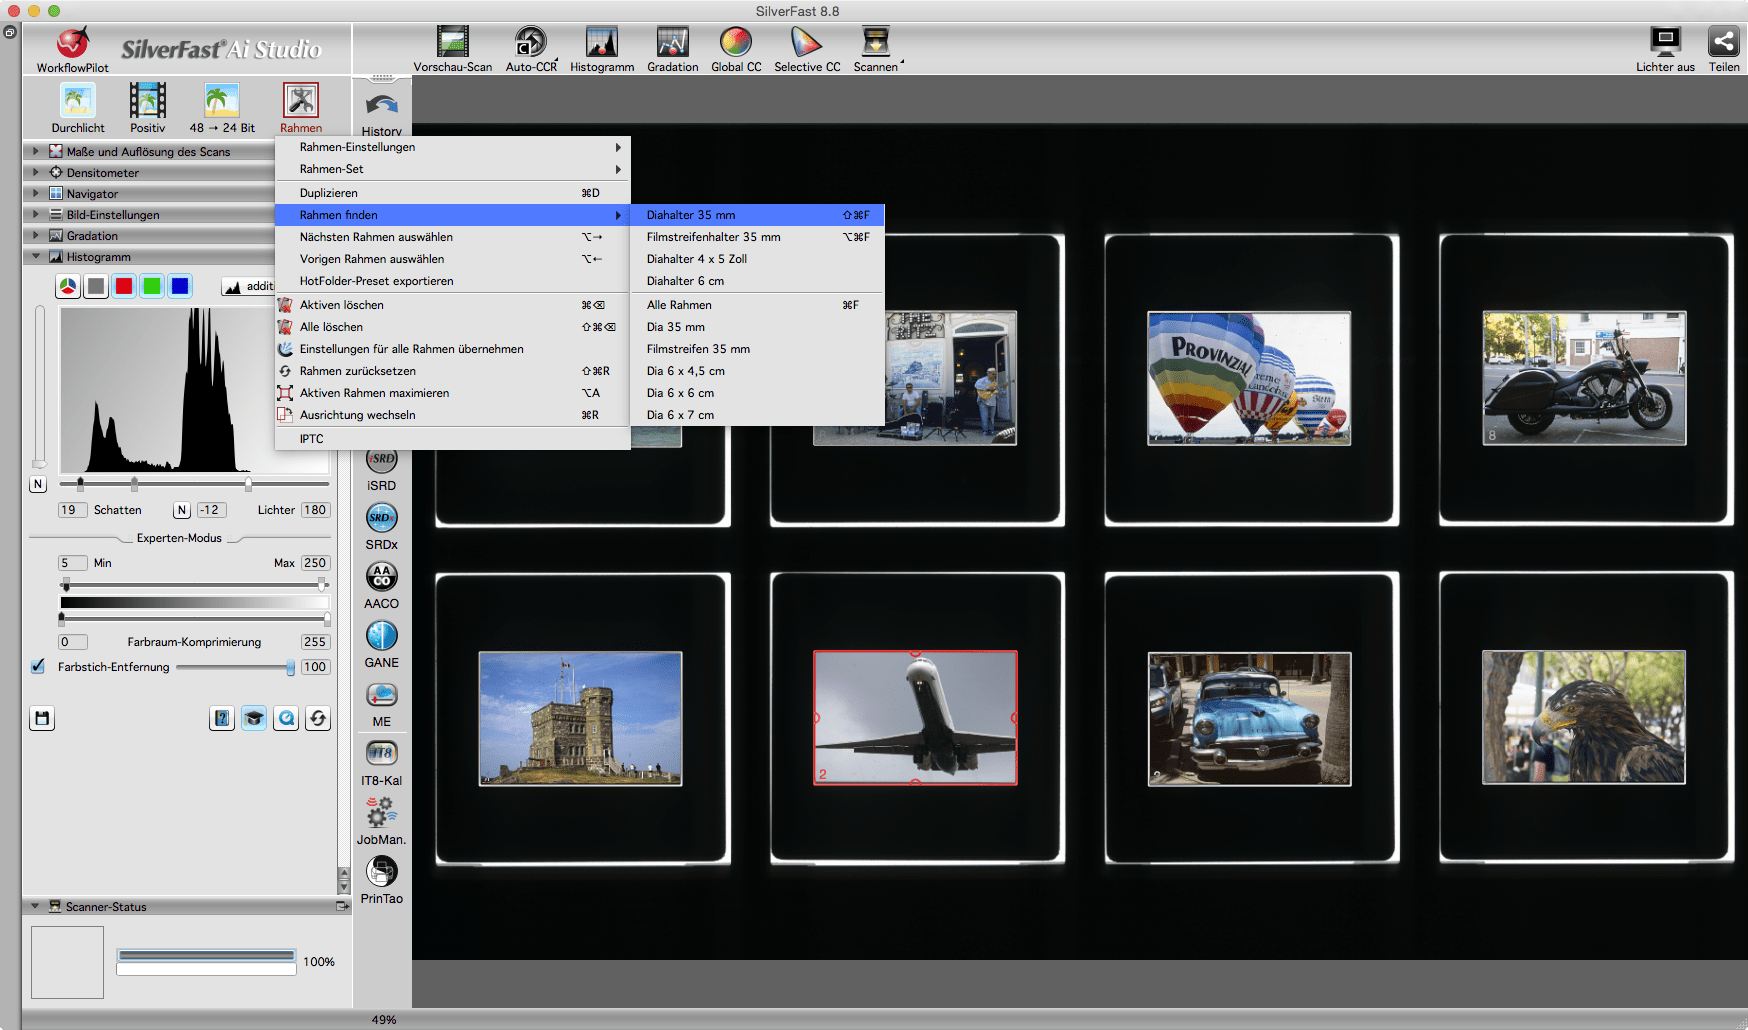
Task: Toggle the blue channel histogram button
Action: coord(180,287)
